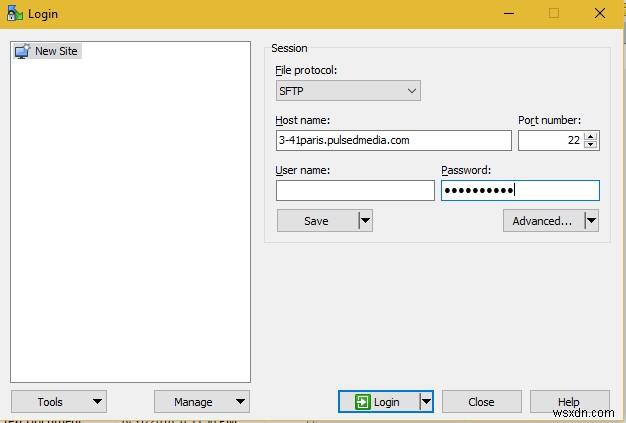
Task: Increase port number with up arrow
Action: tap(590, 136)
